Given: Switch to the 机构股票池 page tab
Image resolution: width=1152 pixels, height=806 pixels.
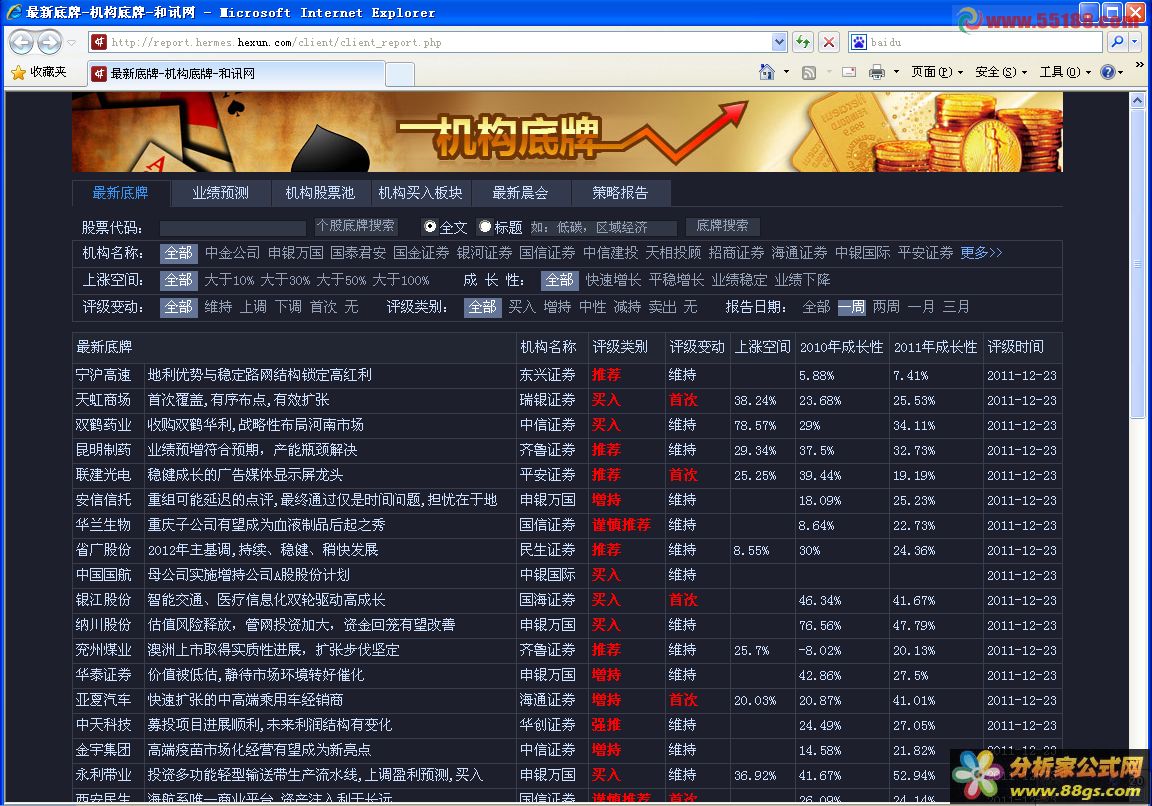Looking at the screenshot, I should (320, 193).
